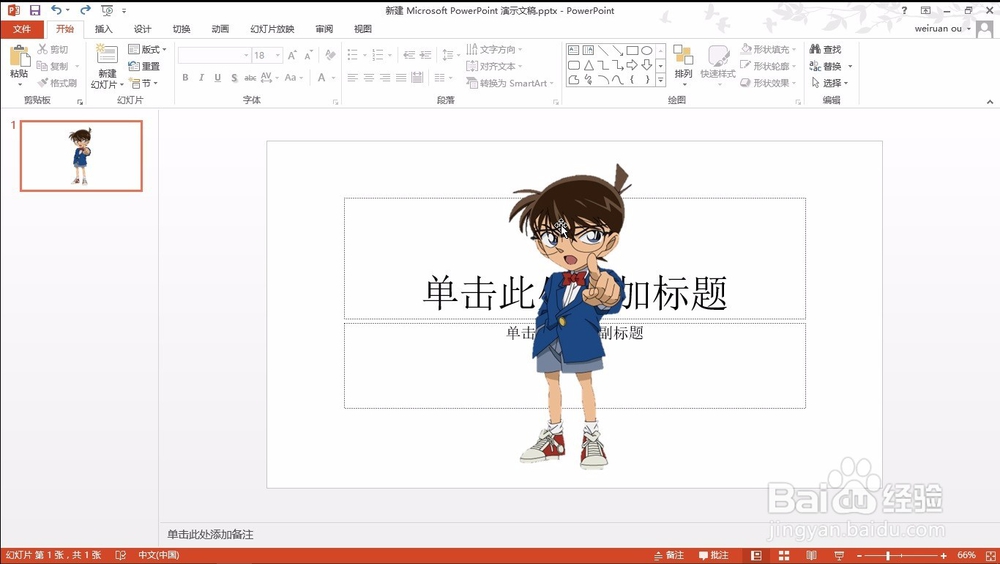Switch to the Insert (插入) tab

coord(103,29)
